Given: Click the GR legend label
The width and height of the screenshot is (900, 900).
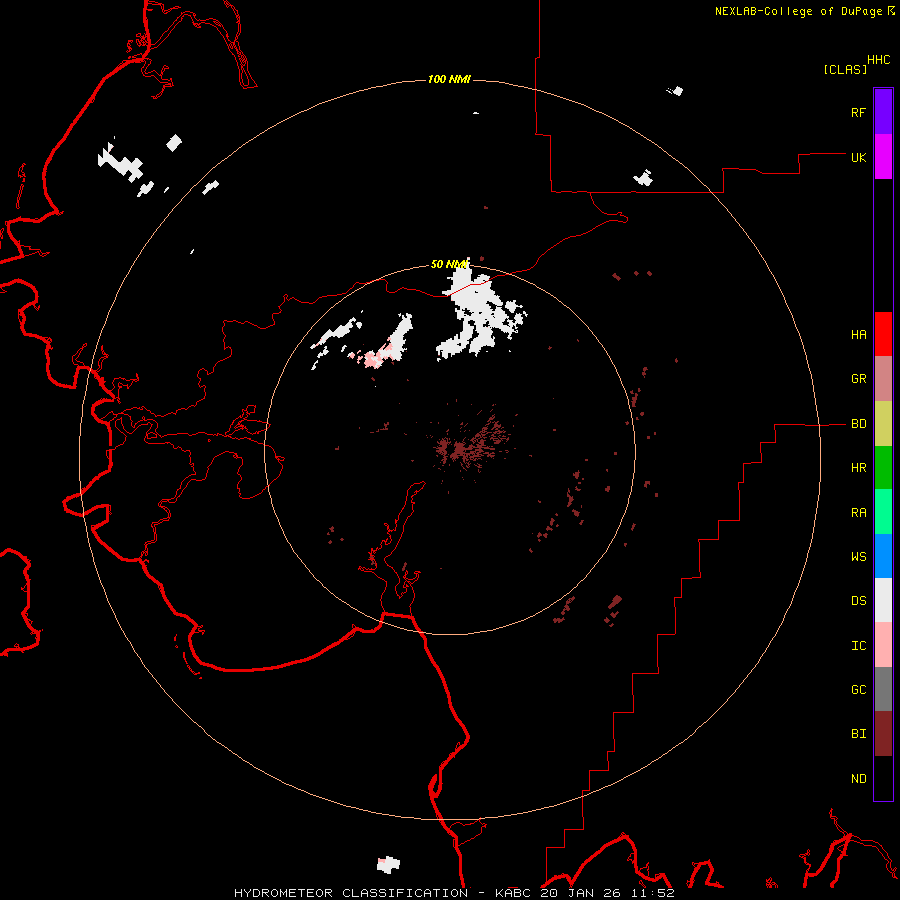Looking at the screenshot, I should tap(858, 379).
